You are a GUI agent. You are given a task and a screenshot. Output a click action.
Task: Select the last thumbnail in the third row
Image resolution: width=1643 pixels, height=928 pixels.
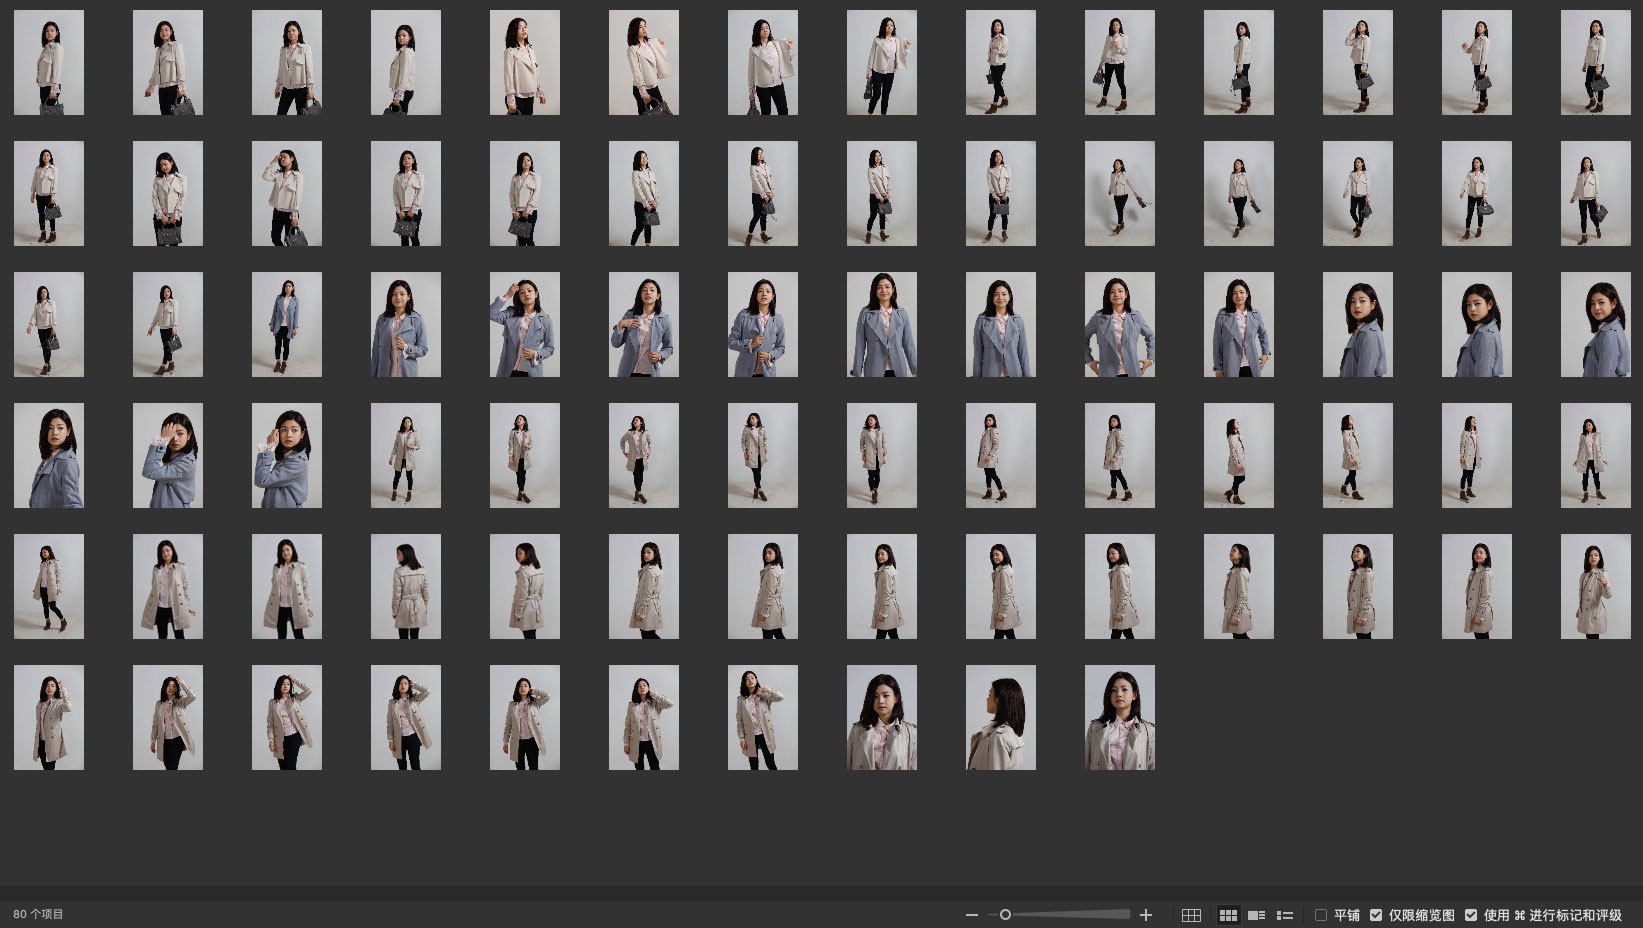click(1595, 324)
